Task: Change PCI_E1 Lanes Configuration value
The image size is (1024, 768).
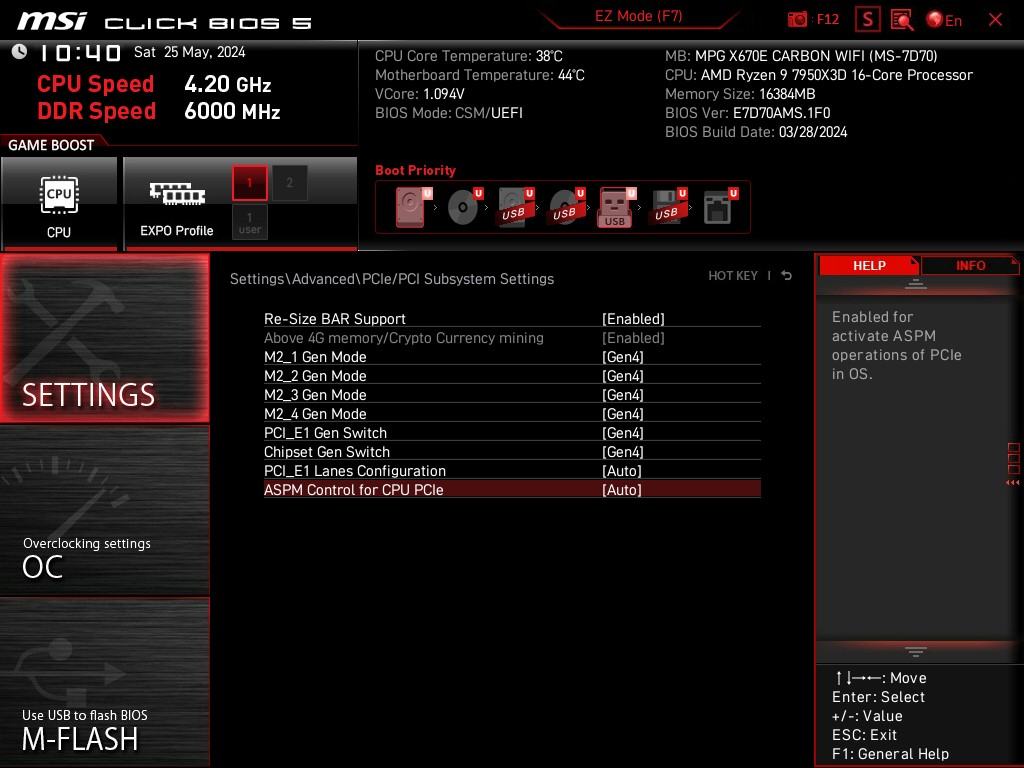Action: 621,470
